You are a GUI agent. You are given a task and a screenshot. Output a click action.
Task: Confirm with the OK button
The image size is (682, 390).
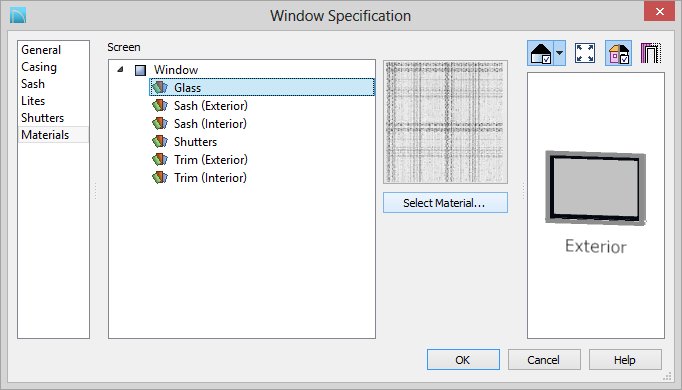463,360
